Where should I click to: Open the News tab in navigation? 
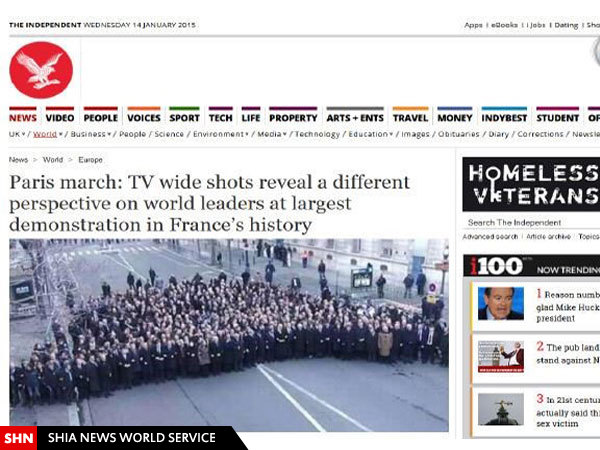coord(22,118)
